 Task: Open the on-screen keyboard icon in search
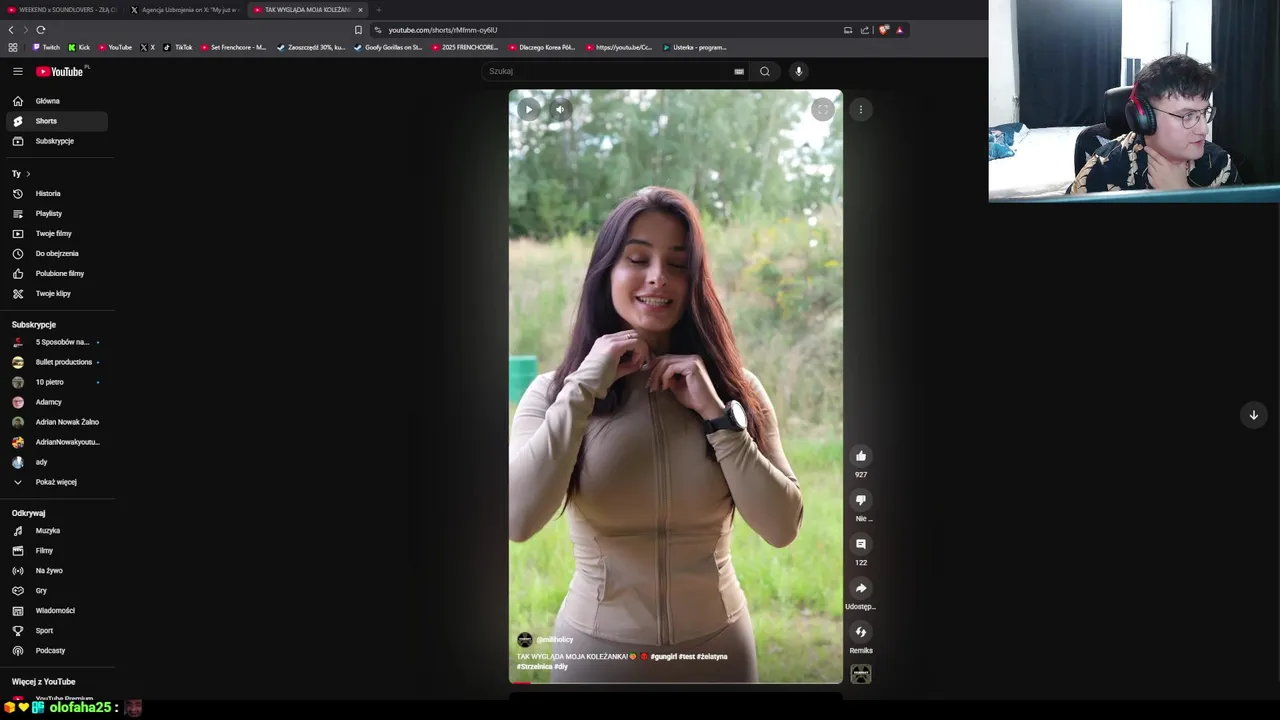pos(739,71)
